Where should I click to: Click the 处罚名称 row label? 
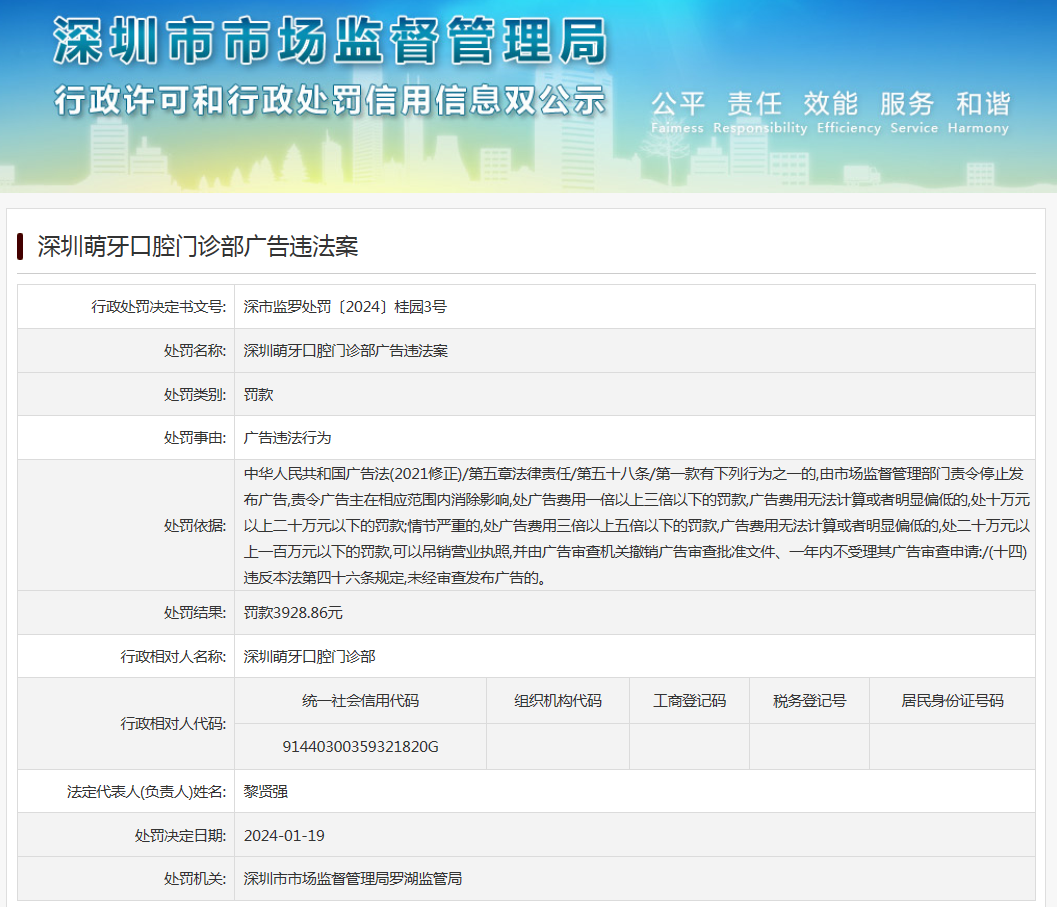(x=195, y=351)
